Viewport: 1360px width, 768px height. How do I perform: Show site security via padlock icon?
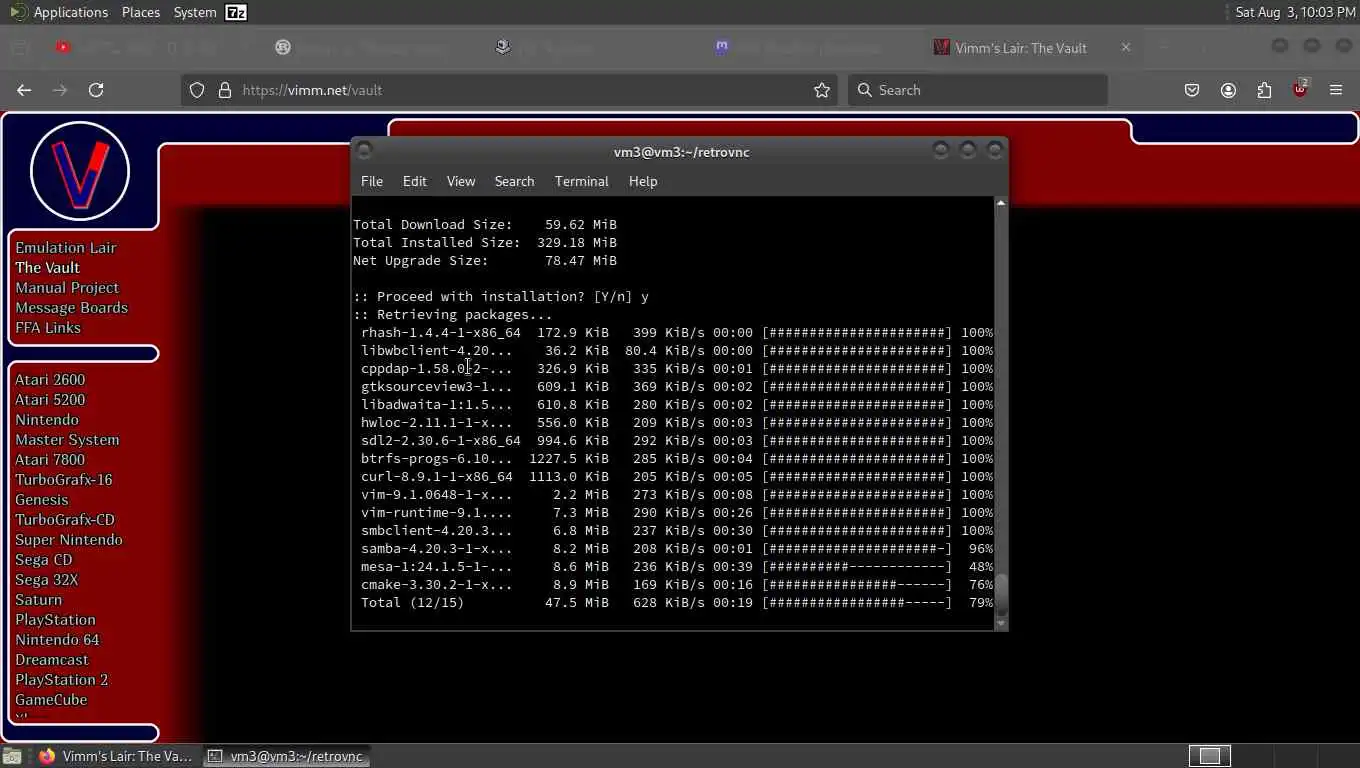[x=224, y=90]
